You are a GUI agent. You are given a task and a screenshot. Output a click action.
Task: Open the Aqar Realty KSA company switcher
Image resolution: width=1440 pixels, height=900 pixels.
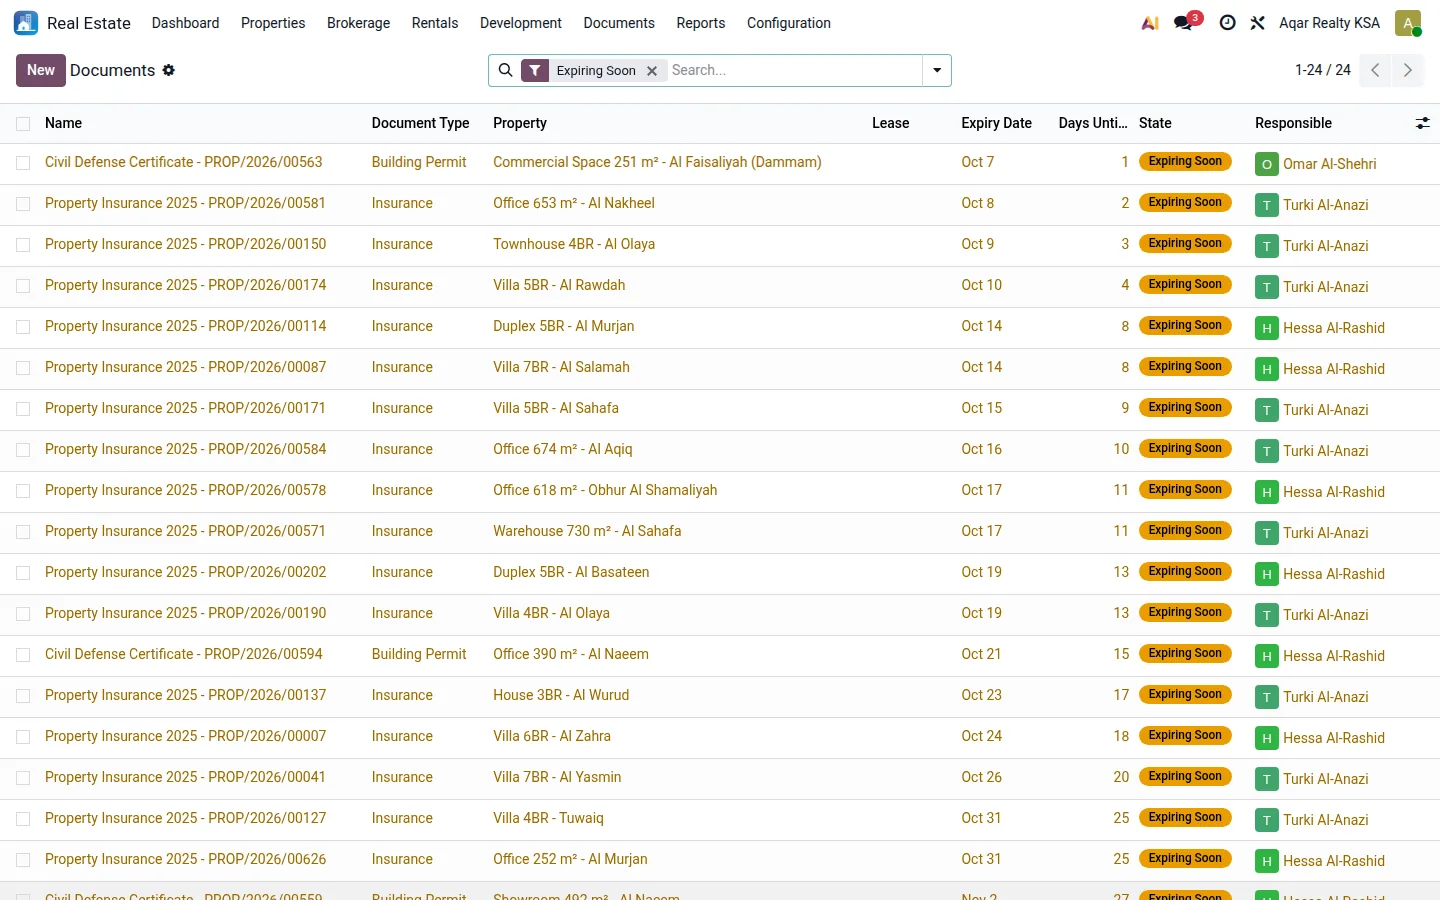1329,23
